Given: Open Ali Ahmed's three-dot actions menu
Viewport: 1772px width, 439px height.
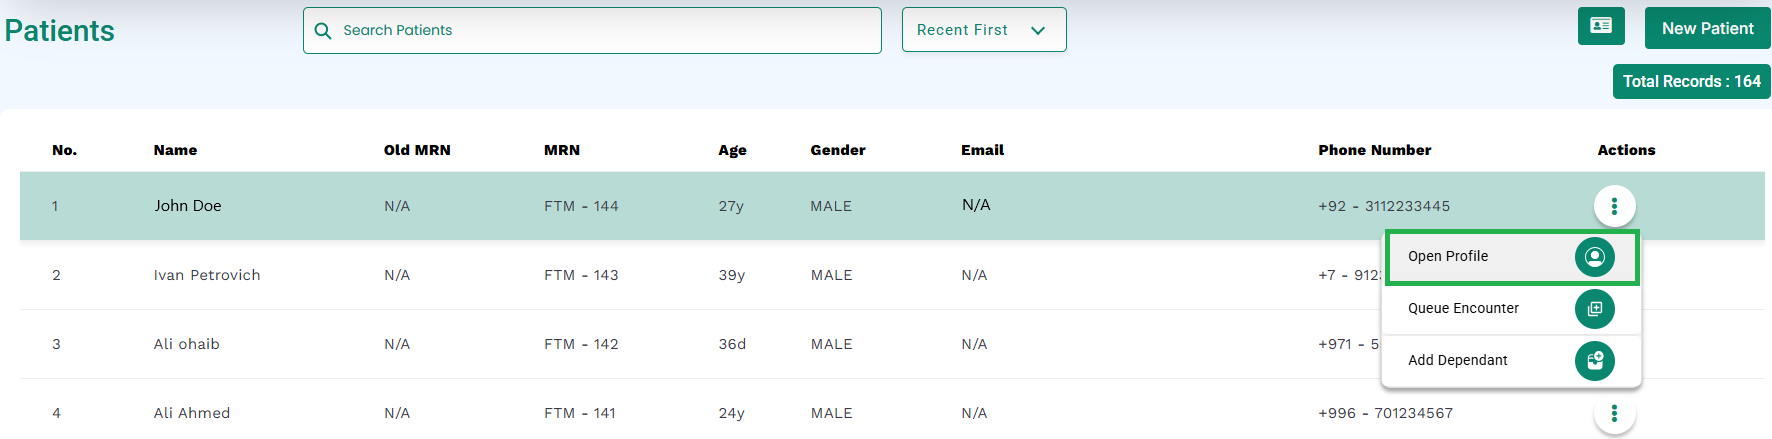Looking at the screenshot, I should tap(1614, 413).
